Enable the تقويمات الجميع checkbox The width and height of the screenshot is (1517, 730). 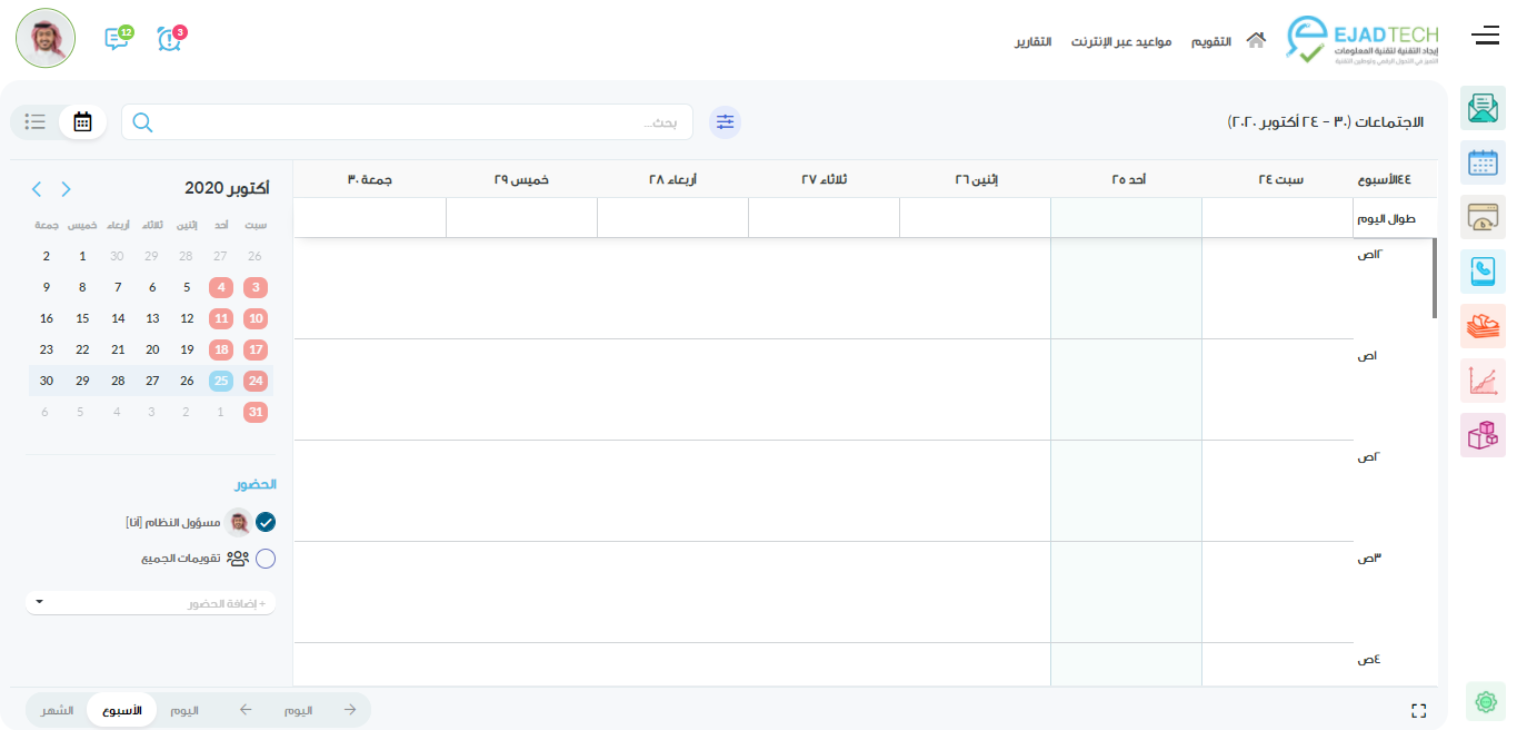point(265,559)
